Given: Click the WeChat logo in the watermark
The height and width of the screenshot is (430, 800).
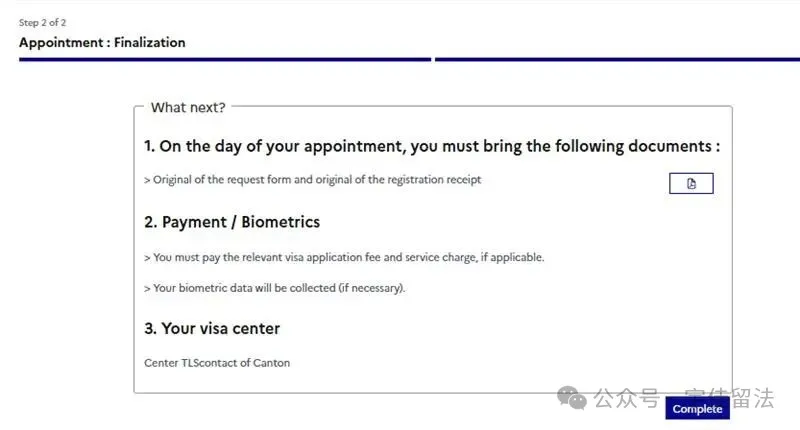Looking at the screenshot, I should pos(573,399).
